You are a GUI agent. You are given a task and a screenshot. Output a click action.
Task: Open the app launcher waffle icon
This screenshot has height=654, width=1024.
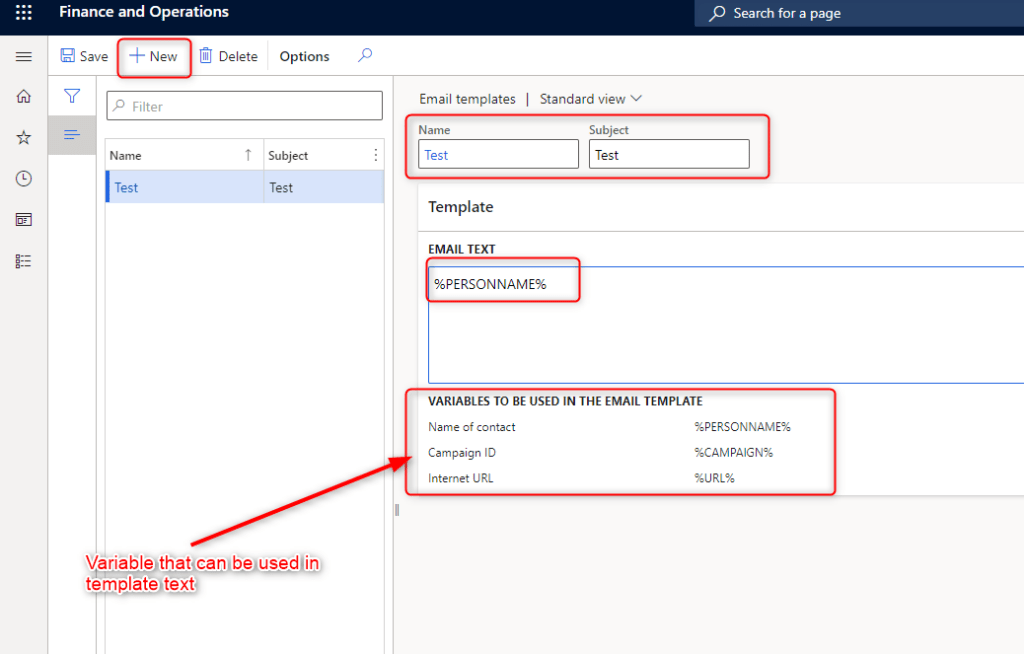point(24,14)
